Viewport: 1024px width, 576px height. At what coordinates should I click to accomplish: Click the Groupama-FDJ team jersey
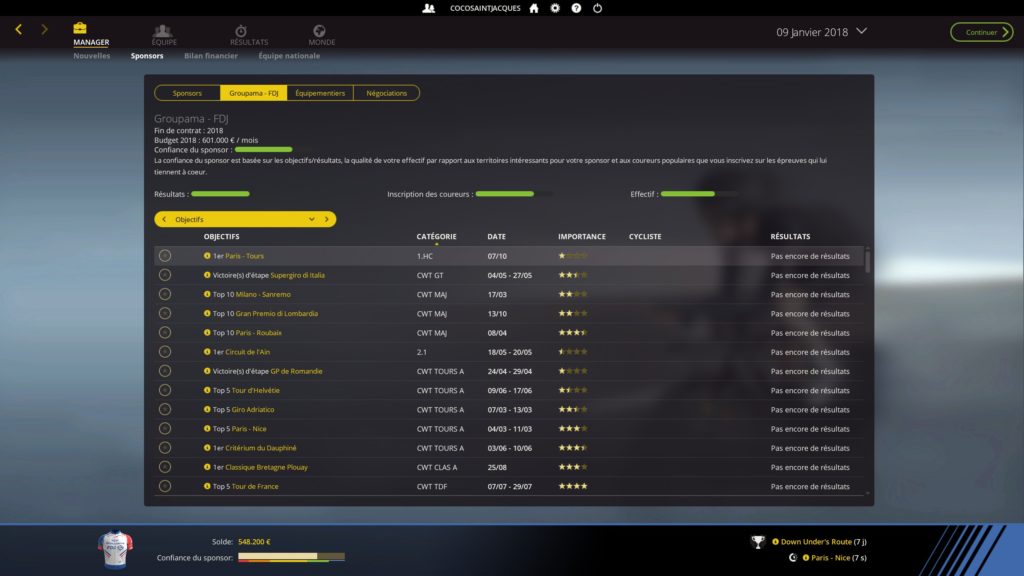113,549
